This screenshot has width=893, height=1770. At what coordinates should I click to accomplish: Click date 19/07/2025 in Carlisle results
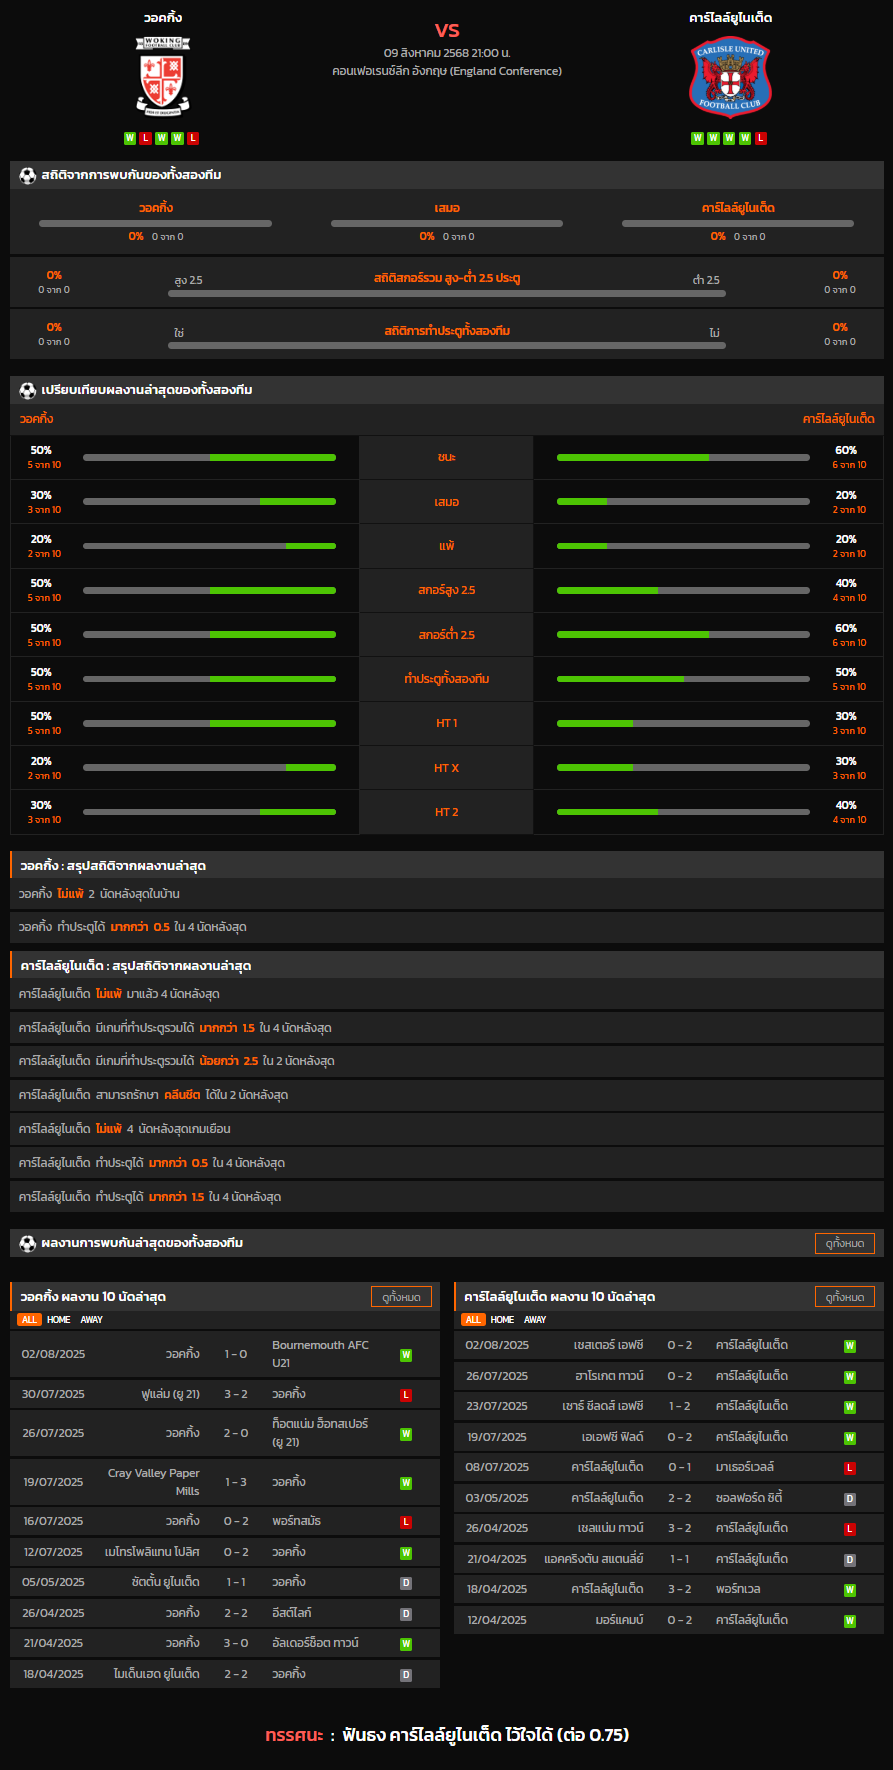496,1437
